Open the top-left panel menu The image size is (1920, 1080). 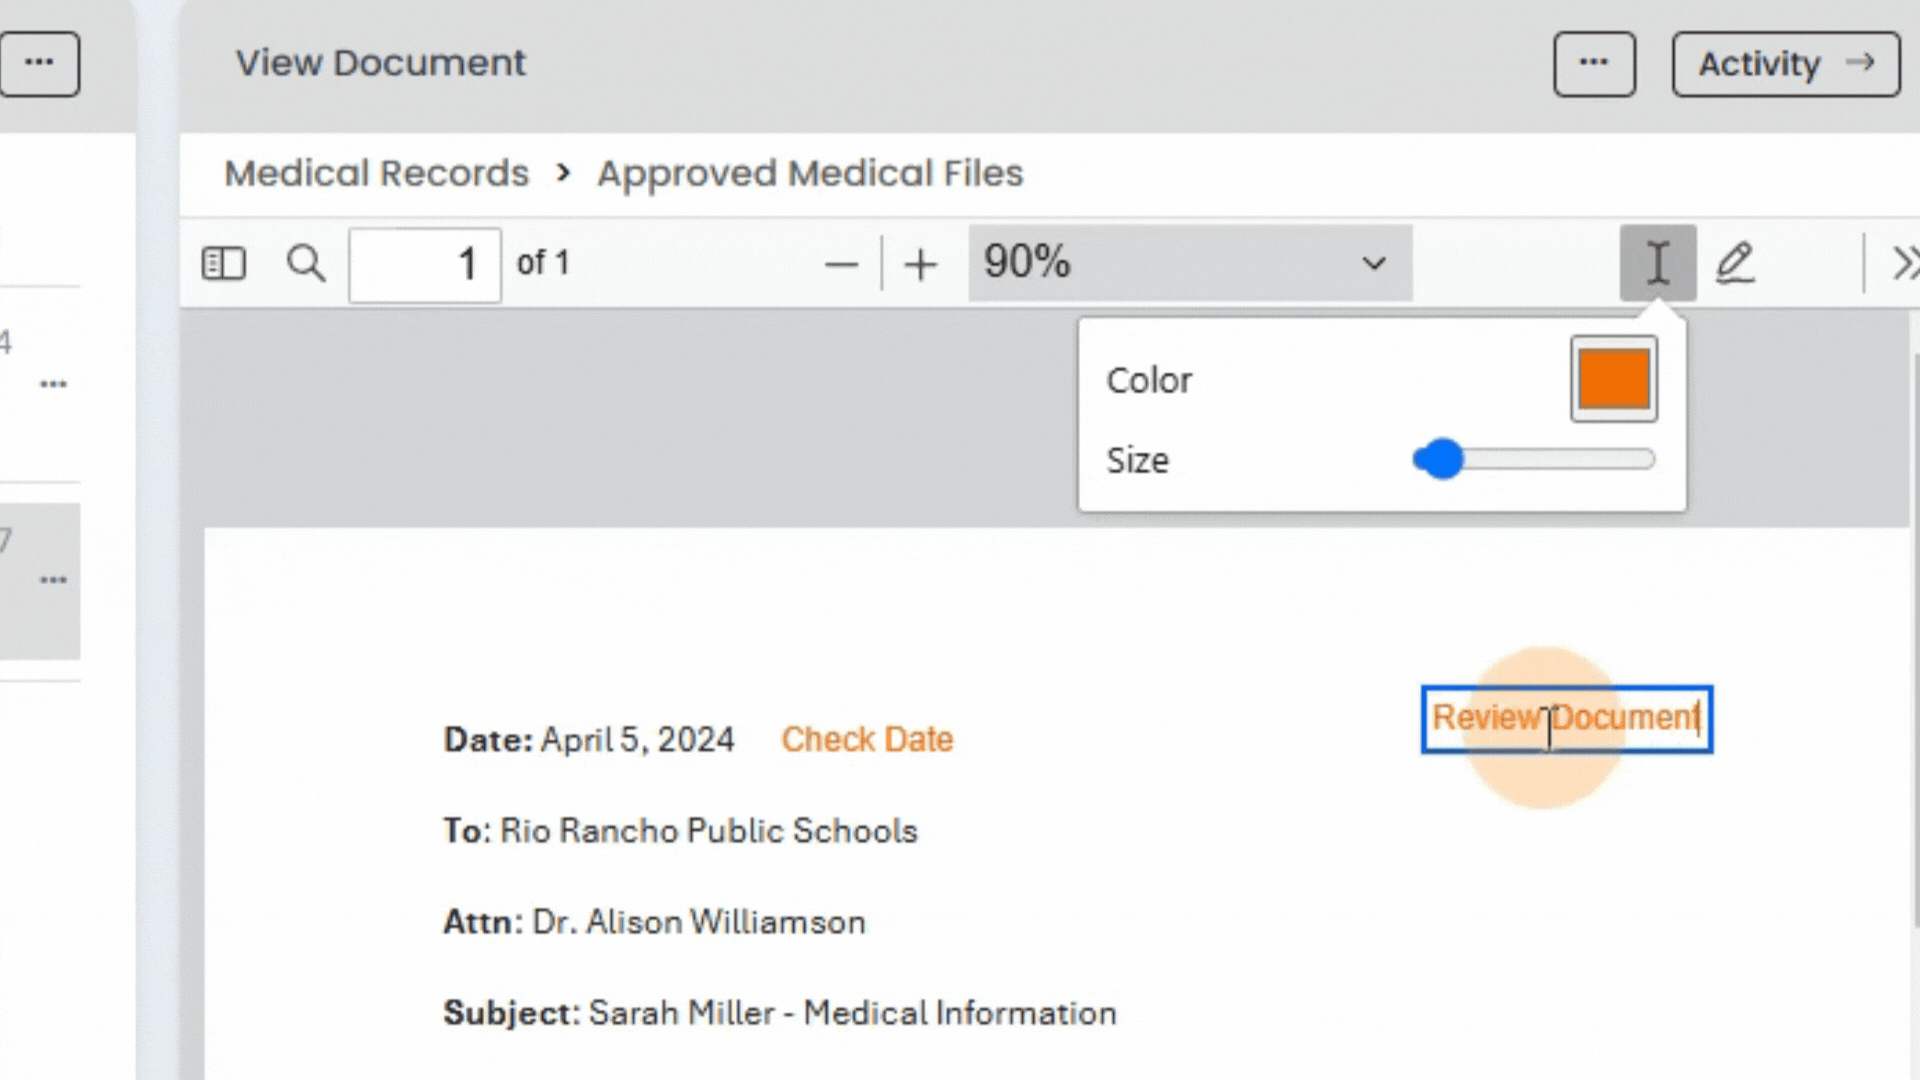40,63
